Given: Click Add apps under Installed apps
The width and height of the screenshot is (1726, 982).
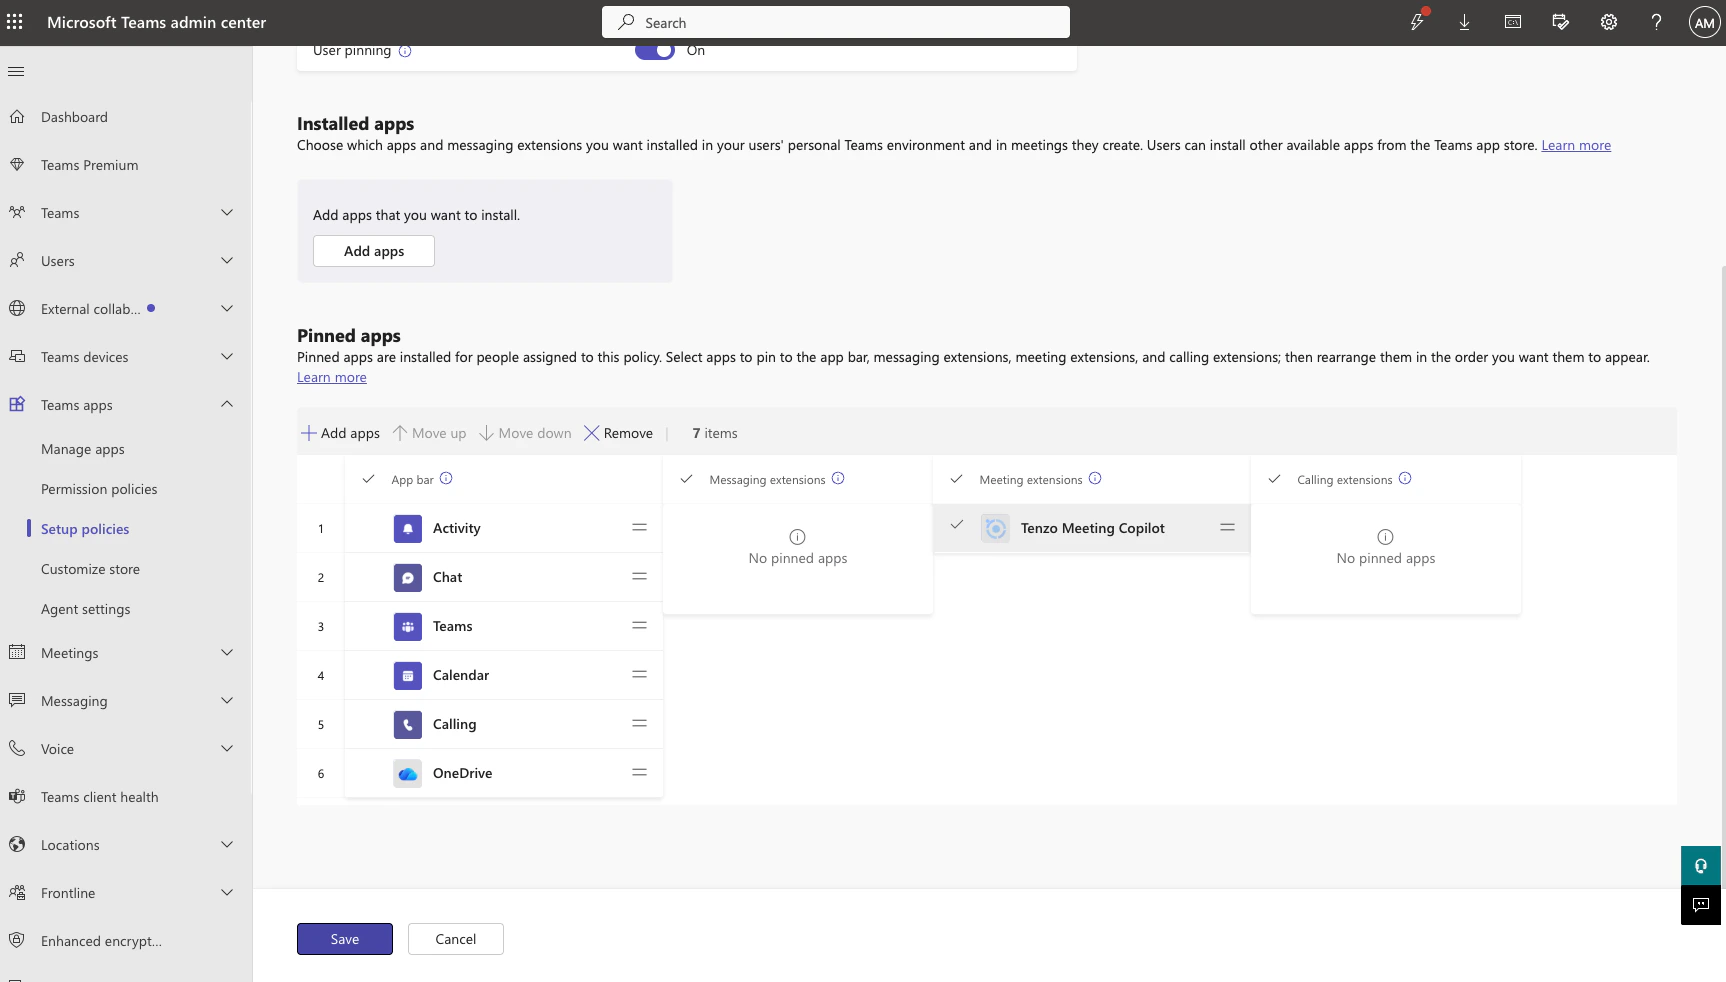Looking at the screenshot, I should [374, 251].
